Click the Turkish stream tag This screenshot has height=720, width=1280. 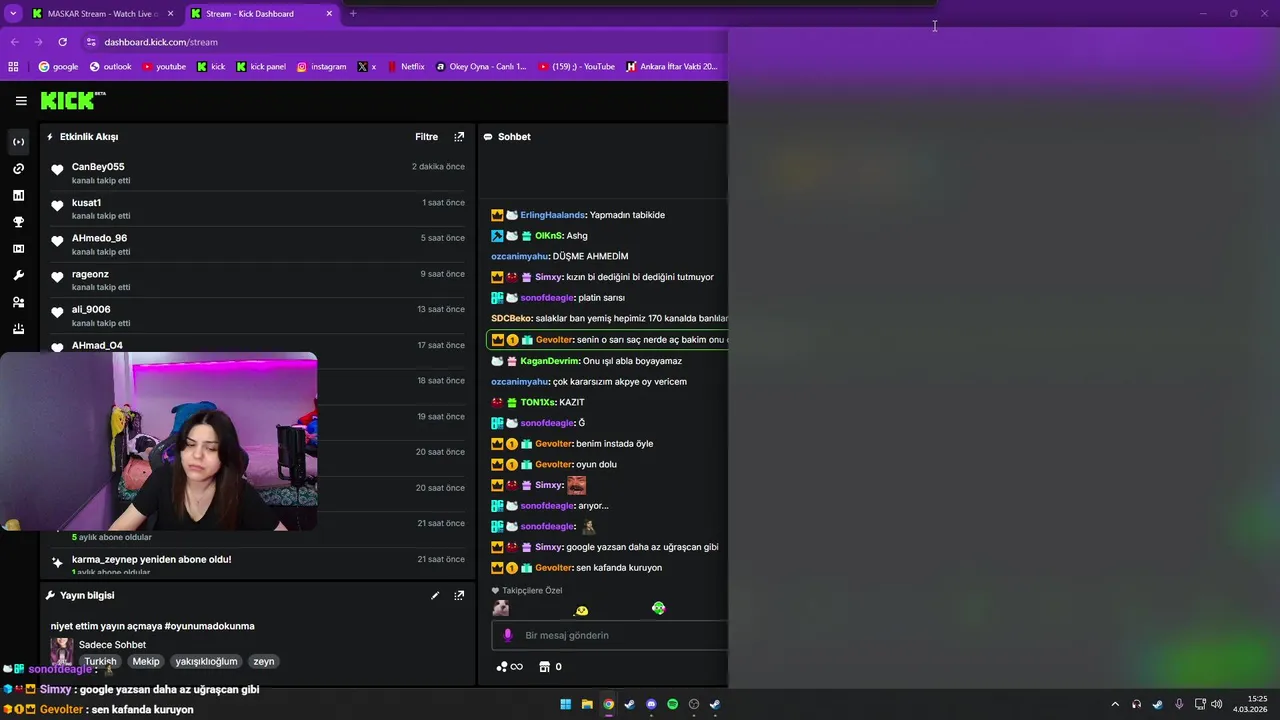tap(100, 661)
